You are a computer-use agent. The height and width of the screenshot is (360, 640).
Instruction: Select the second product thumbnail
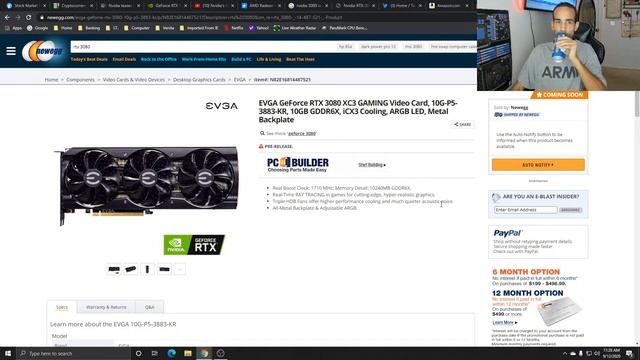(131, 269)
